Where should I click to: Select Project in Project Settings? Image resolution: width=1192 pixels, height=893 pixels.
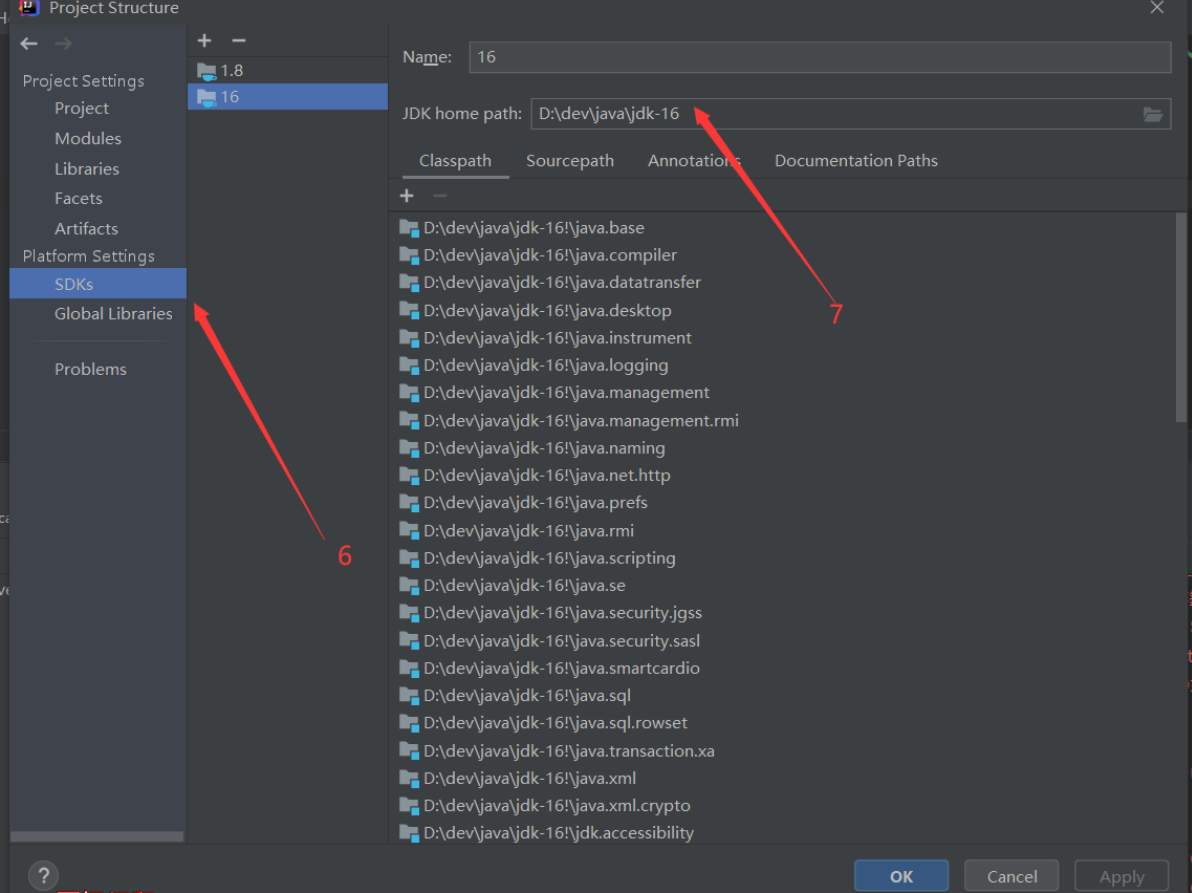[x=81, y=109]
